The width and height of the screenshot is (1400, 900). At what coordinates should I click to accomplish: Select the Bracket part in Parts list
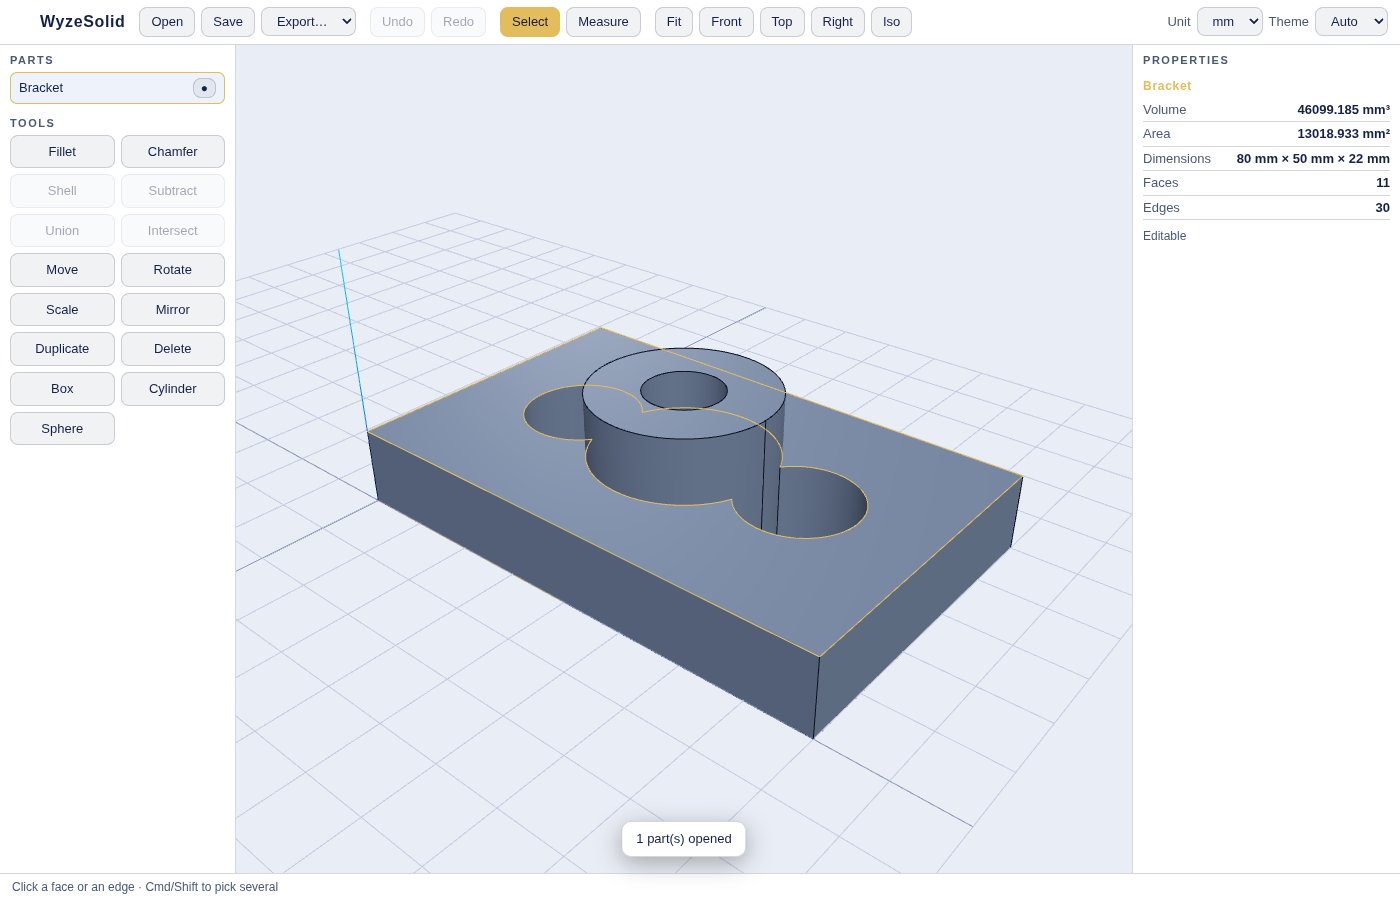point(117,88)
